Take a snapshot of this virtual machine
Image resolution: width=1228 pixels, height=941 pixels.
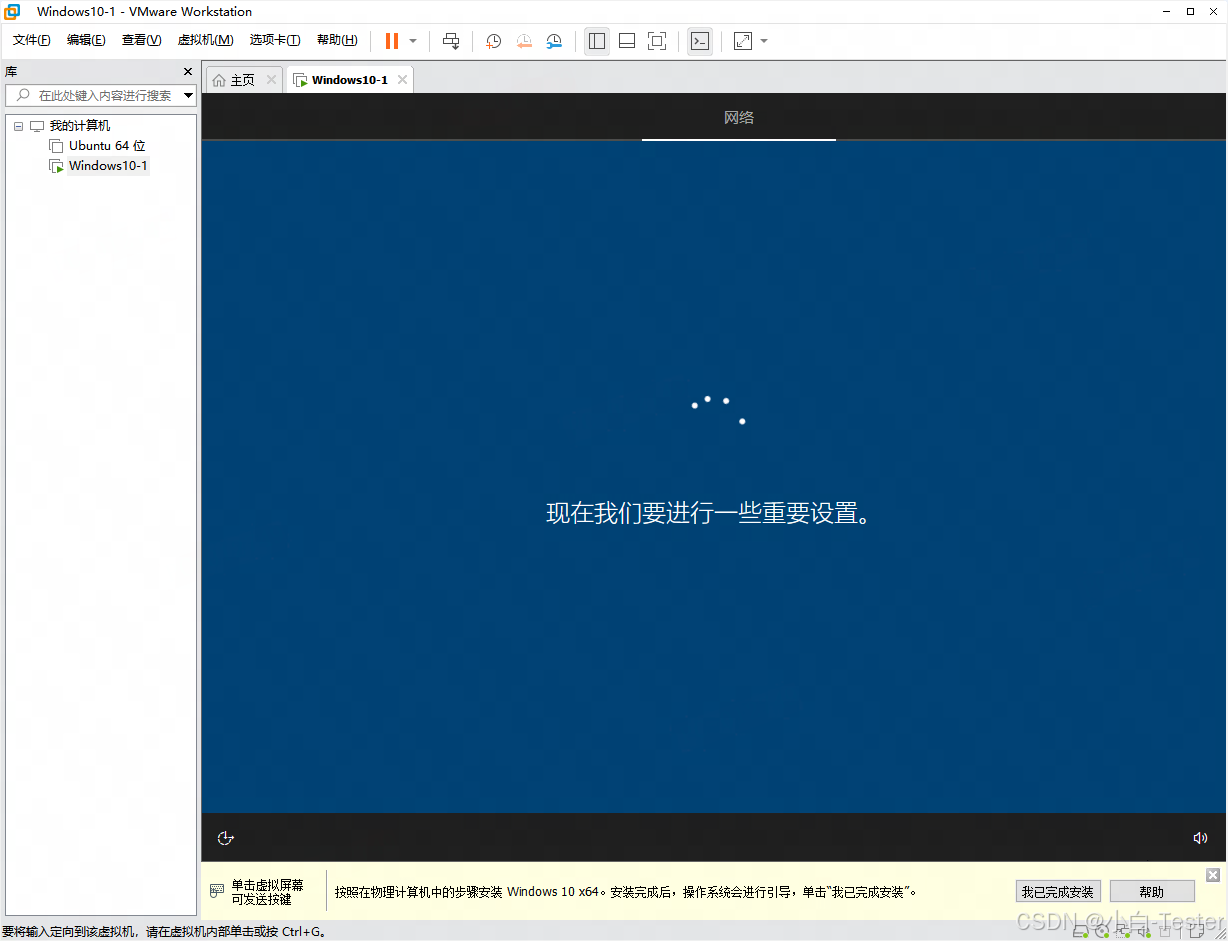[494, 41]
